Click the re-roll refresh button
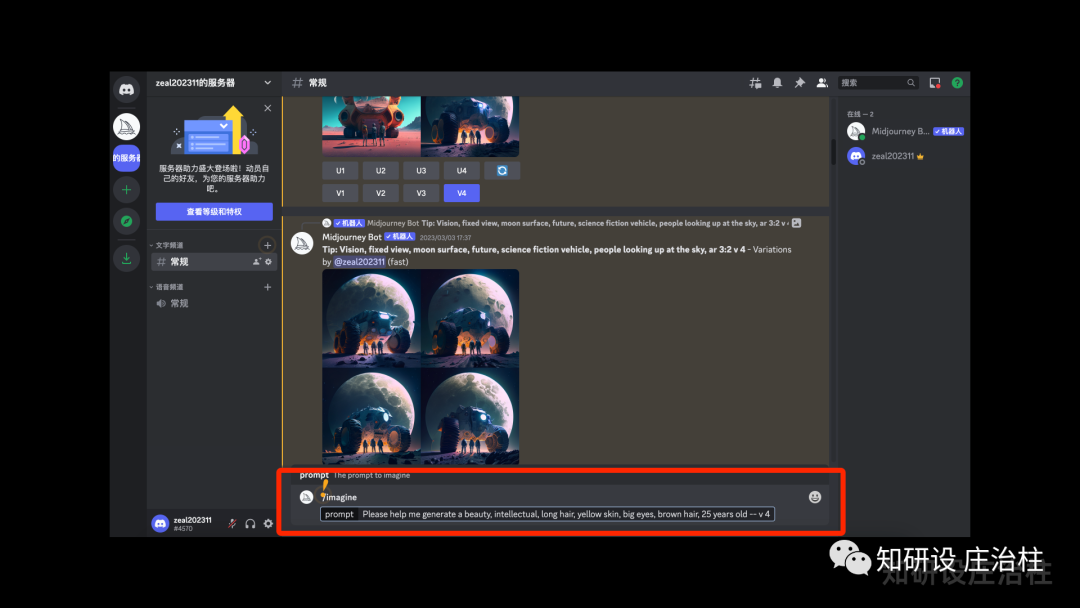Screen dimensions: 1080x608 pos(502,171)
